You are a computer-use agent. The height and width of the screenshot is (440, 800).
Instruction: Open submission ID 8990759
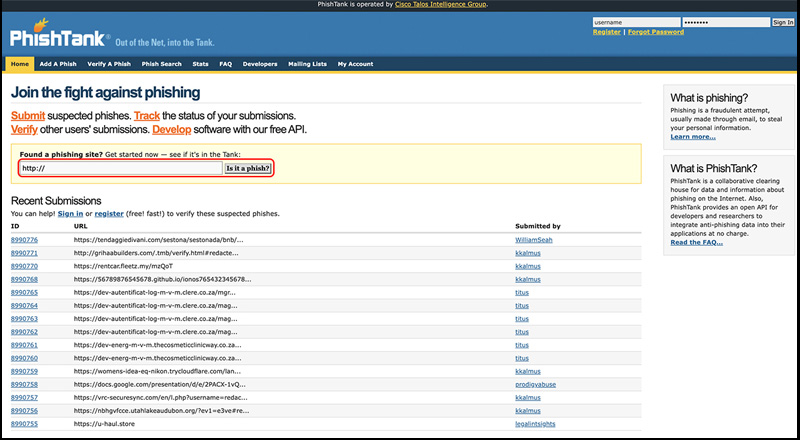[24, 371]
